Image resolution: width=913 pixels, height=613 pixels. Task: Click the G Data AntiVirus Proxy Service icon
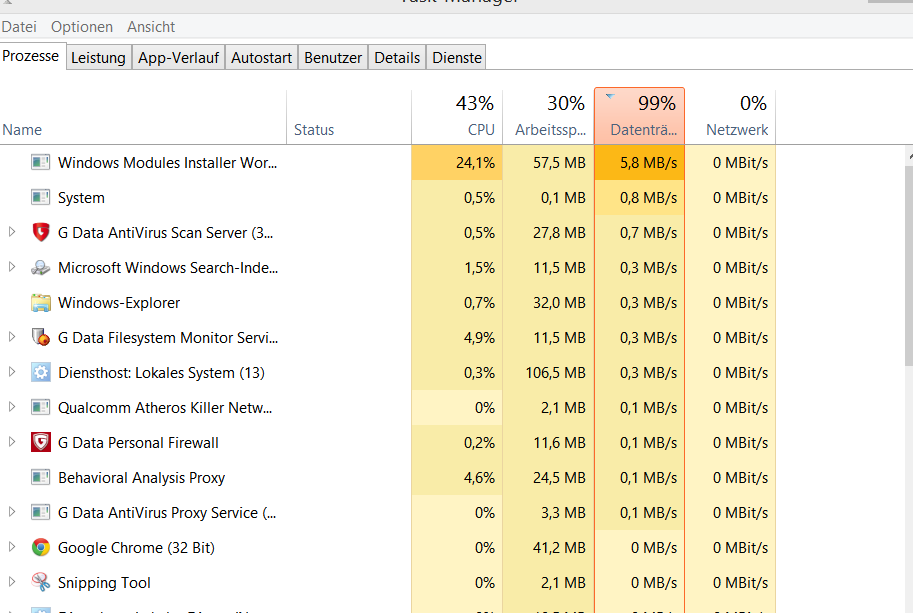tap(40, 512)
